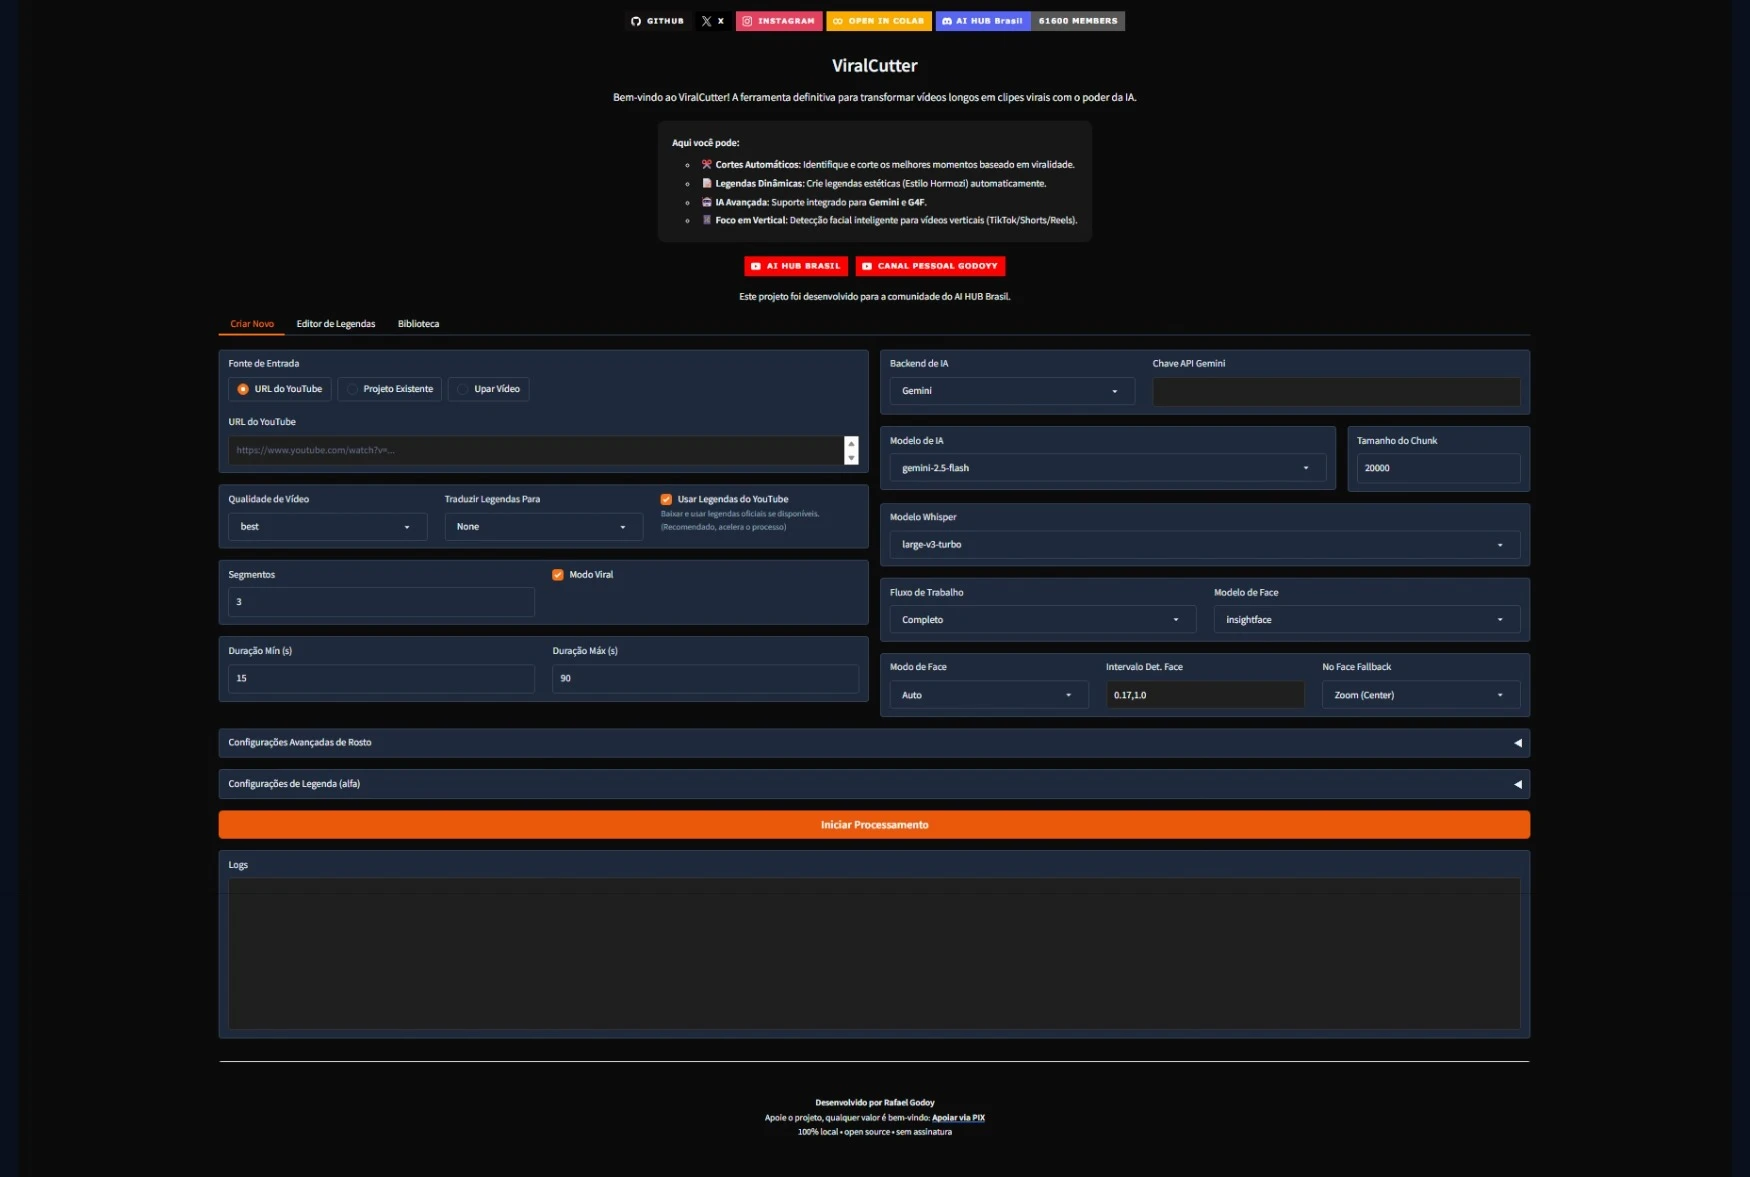Image resolution: width=1750 pixels, height=1177 pixels.
Task: Open the Instagram badge
Action: pyautogui.click(x=779, y=21)
